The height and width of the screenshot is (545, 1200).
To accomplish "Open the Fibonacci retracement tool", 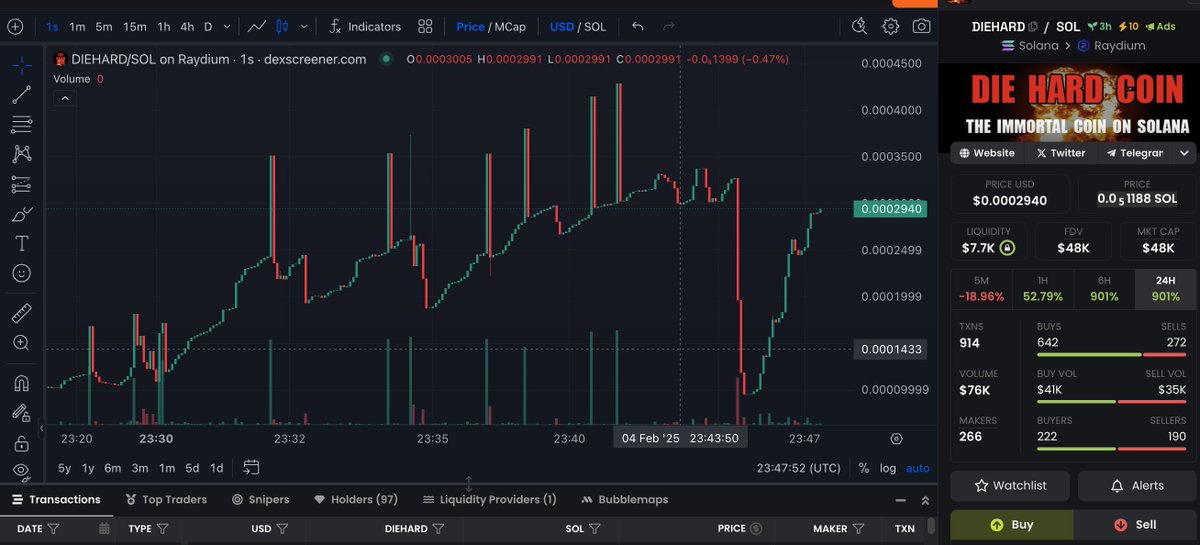I will coord(21,125).
